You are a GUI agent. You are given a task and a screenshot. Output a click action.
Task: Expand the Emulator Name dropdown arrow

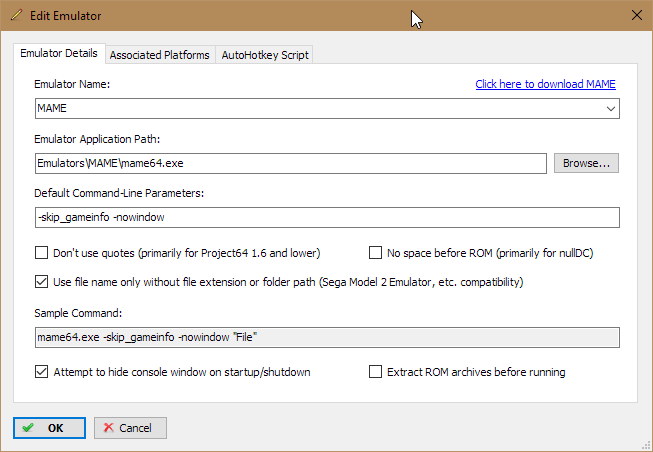click(611, 109)
